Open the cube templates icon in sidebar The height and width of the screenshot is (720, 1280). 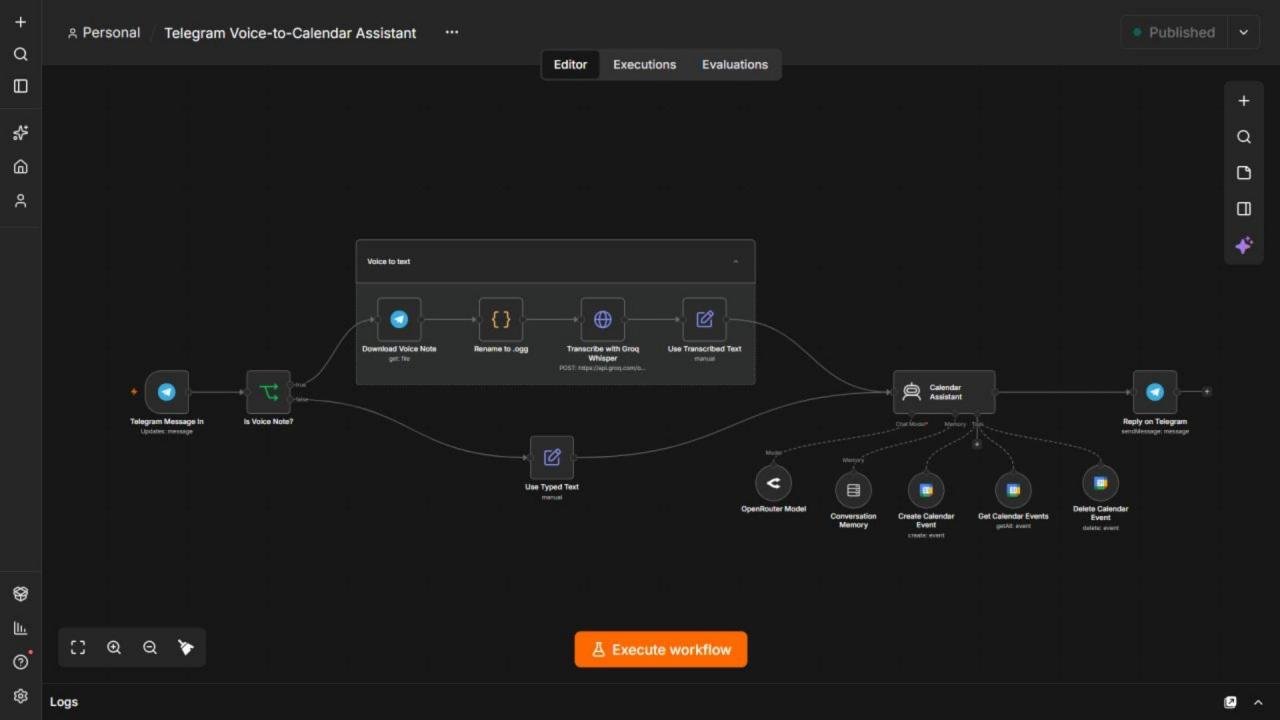(20, 594)
